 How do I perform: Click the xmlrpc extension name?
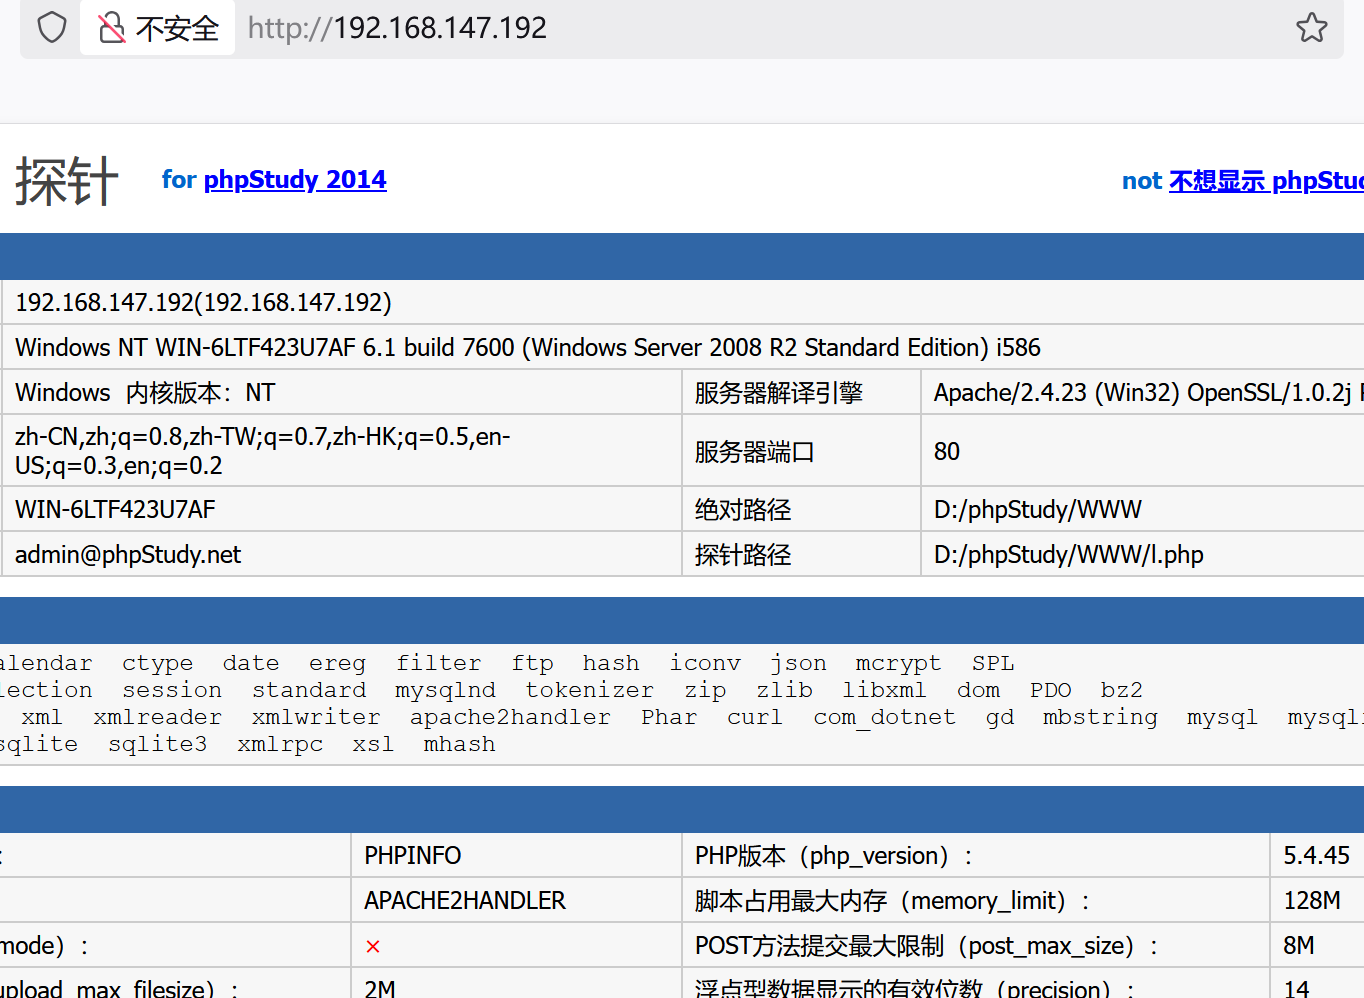click(280, 744)
